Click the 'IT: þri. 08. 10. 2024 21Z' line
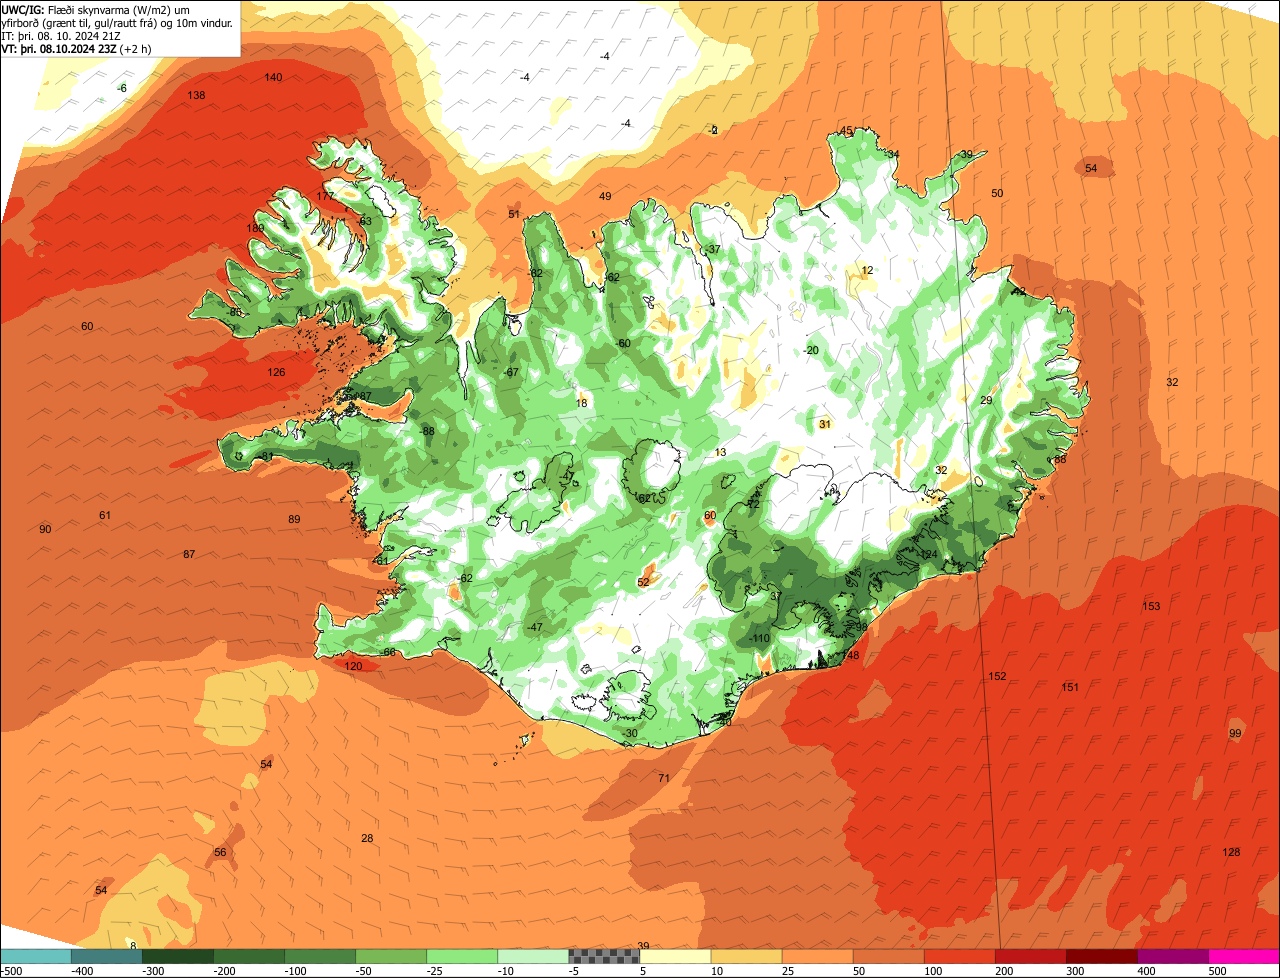Viewport: 1280px width, 978px height. click(x=63, y=36)
